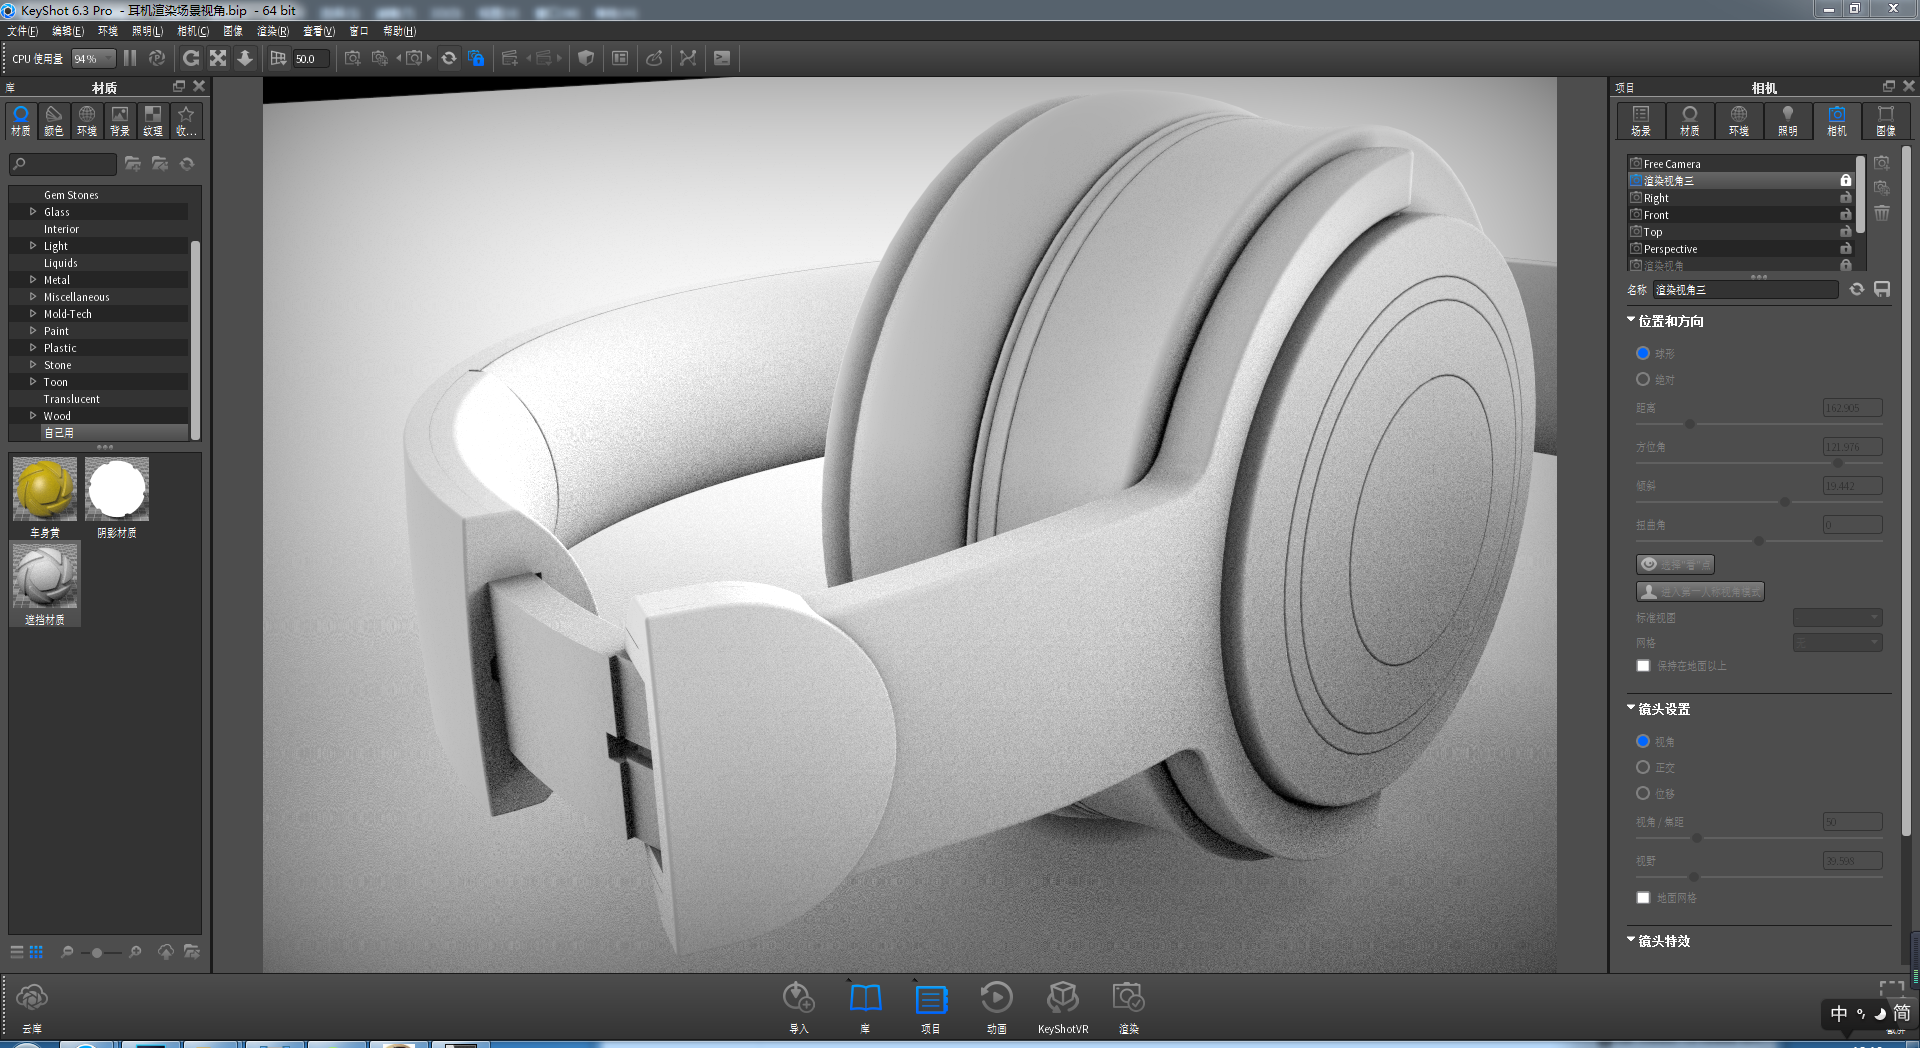Image resolution: width=1920 pixels, height=1048 pixels.
Task: Select the 照明 lighting tab icon in project panel
Action: coord(1787,120)
